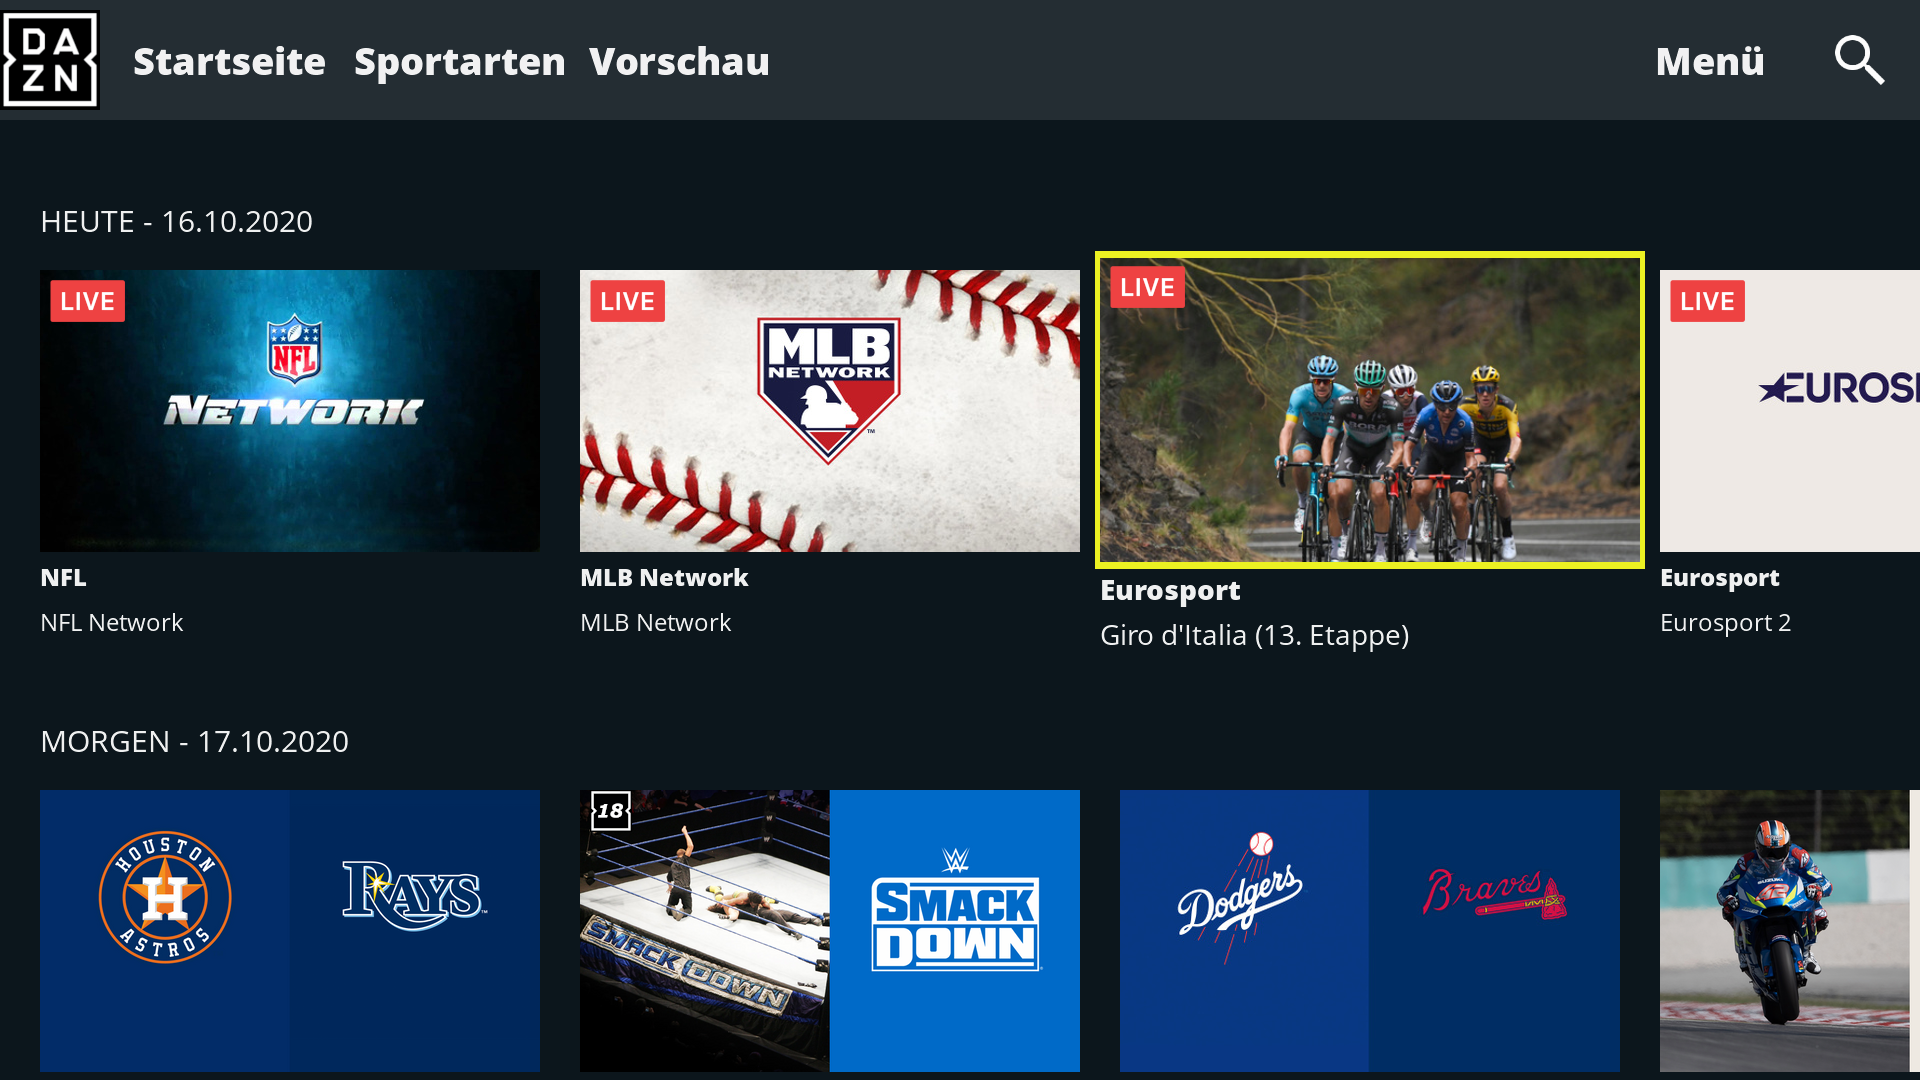Image resolution: width=1920 pixels, height=1080 pixels.
Task: Open the NFL Network live thumbnail
Action: (290, 411)
